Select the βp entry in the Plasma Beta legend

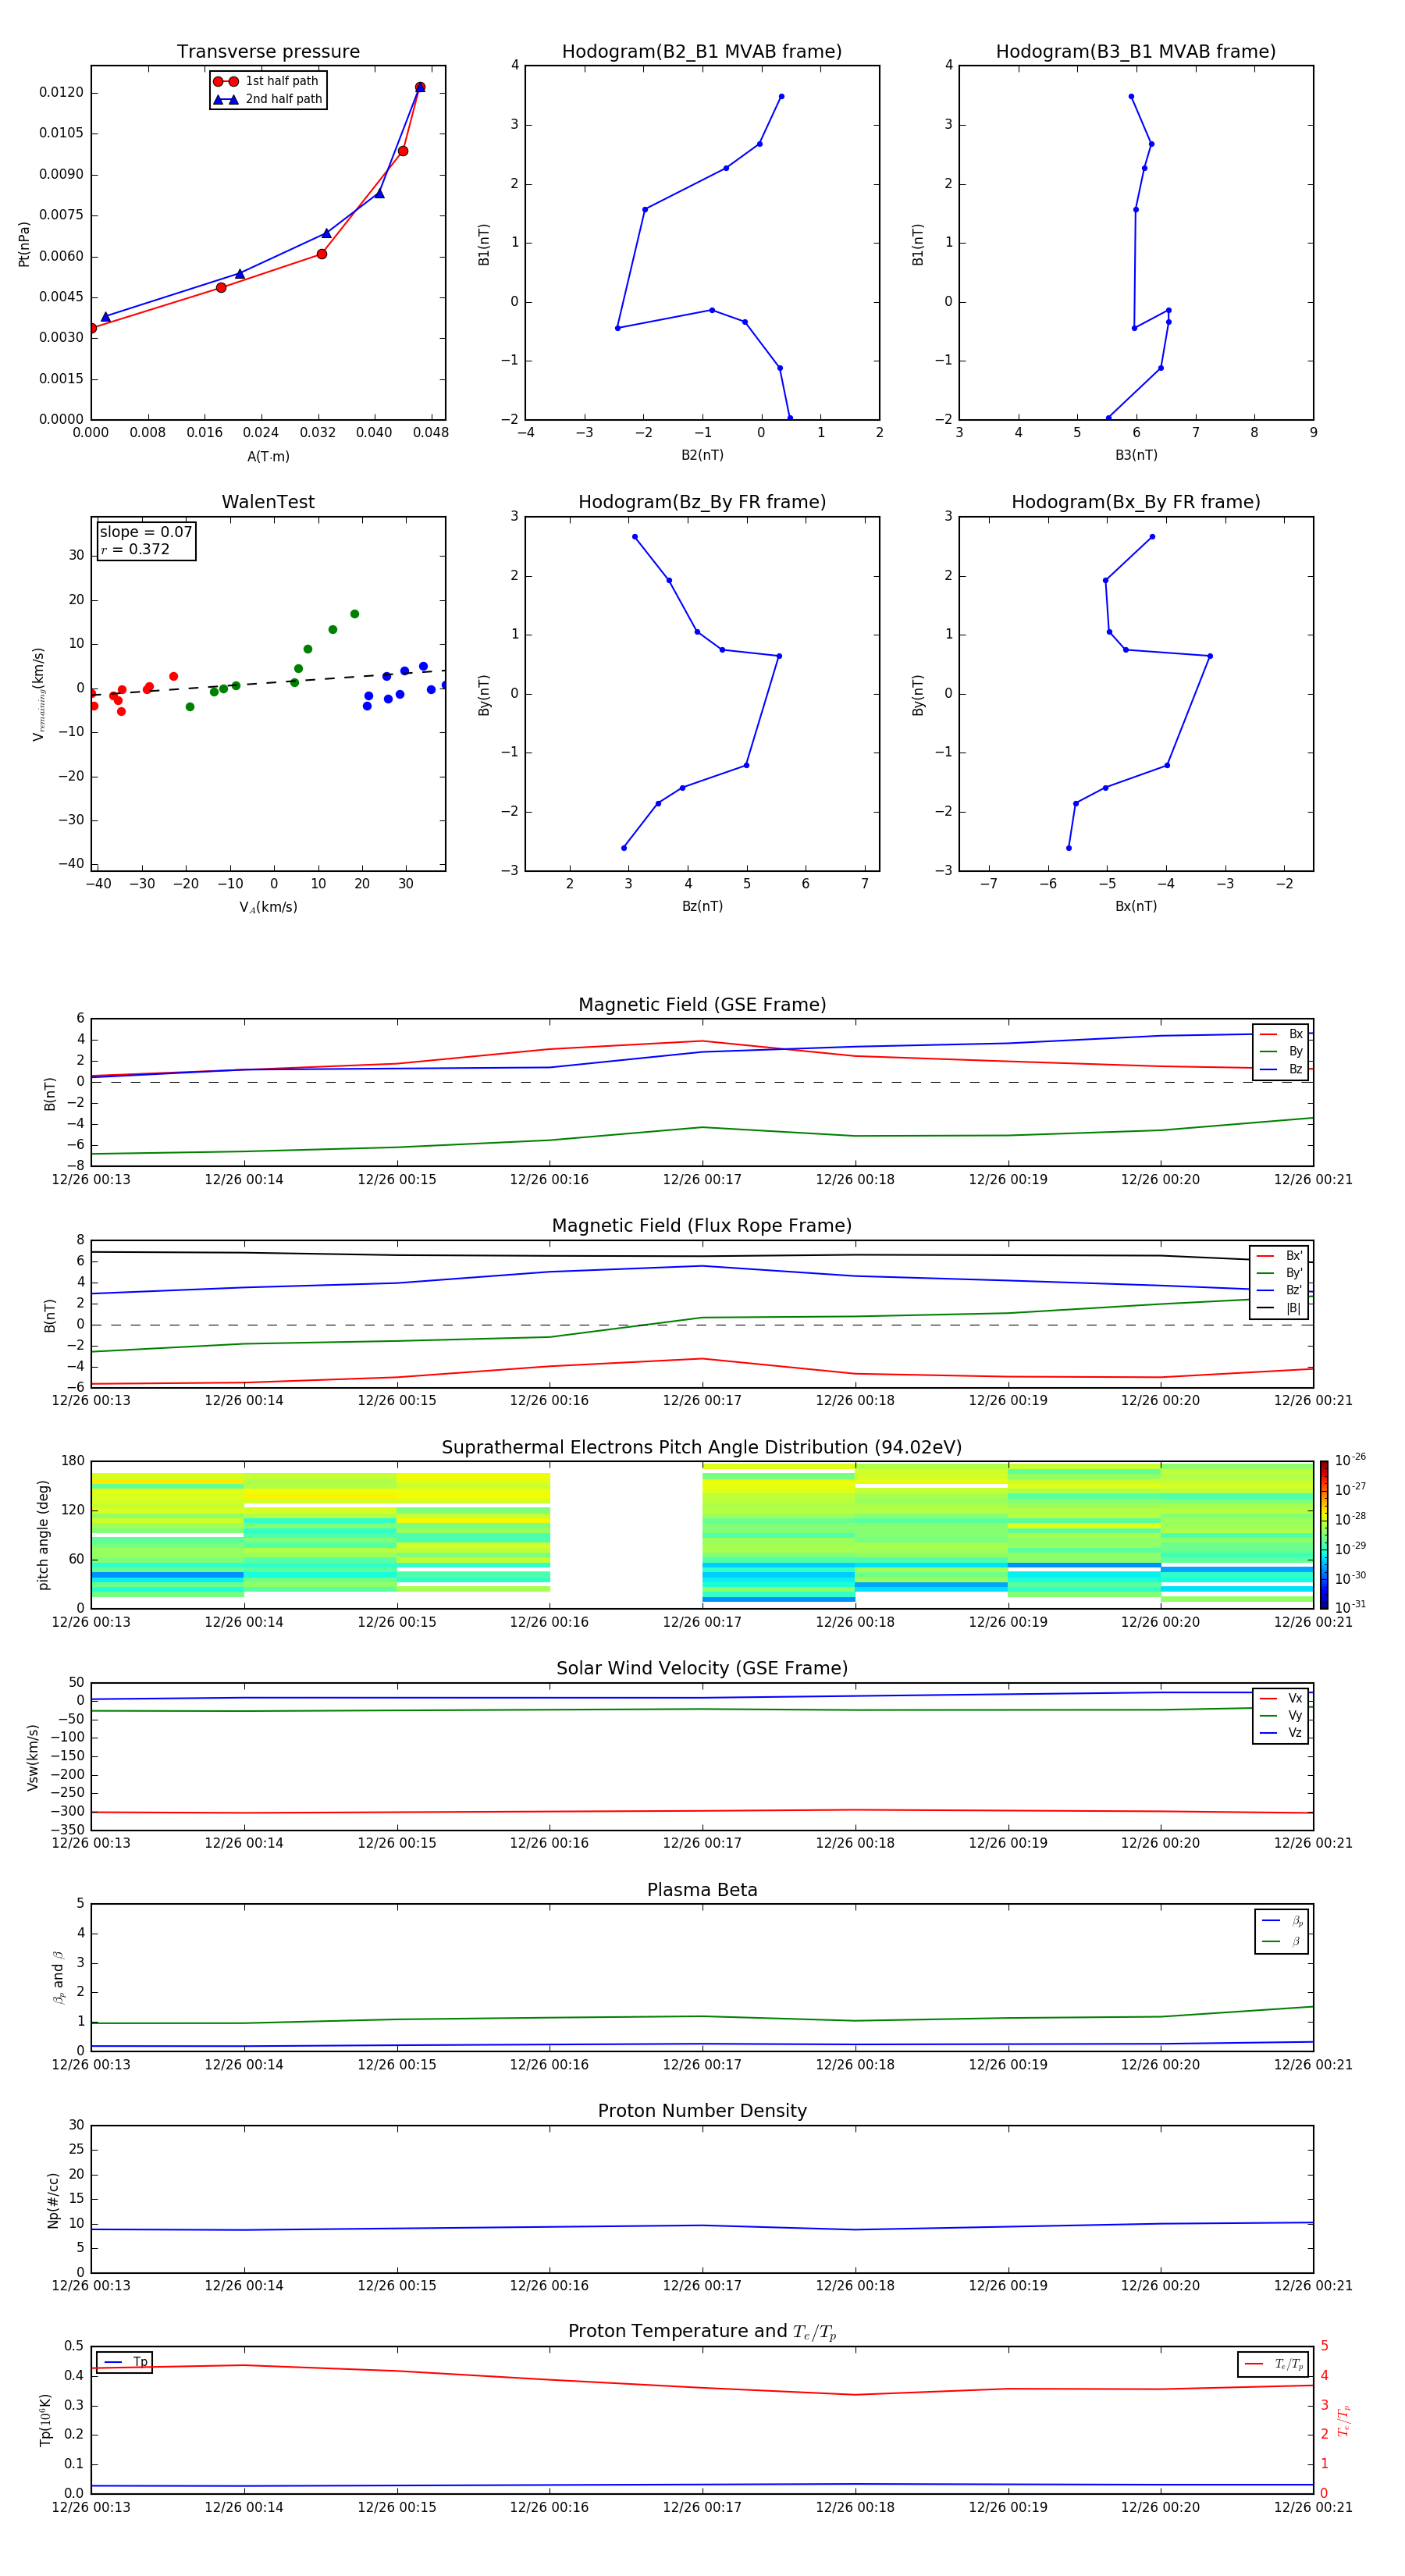pyautogui.click(x=1282, y=1922)
